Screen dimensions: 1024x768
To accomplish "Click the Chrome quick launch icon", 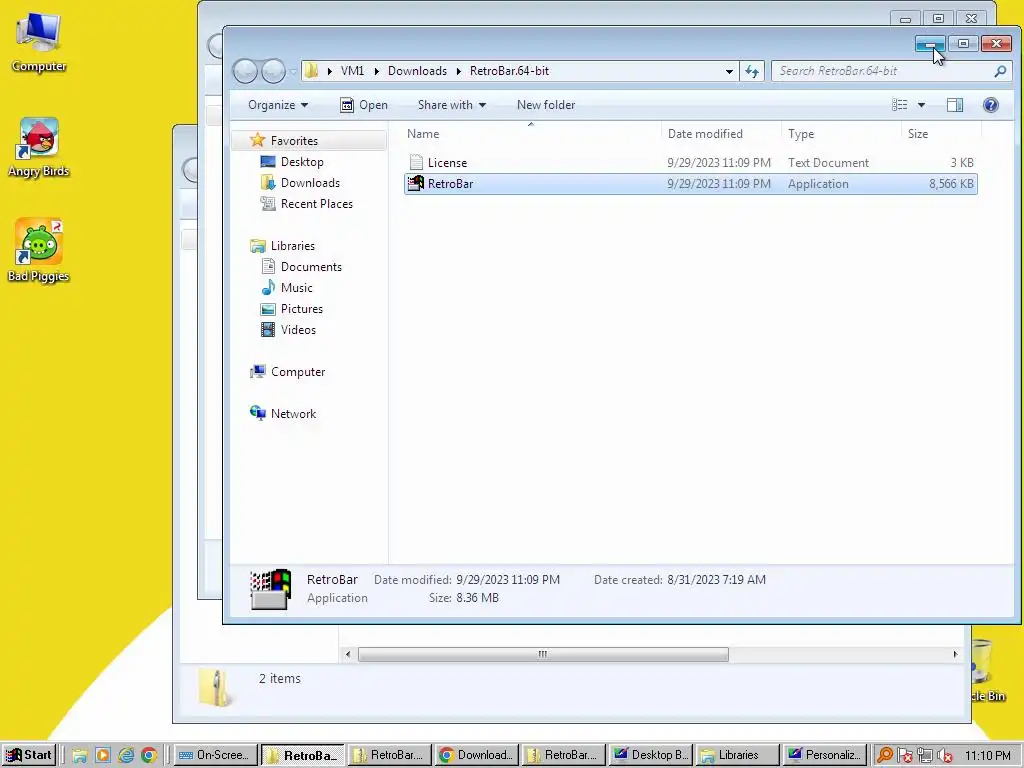I will click(149, 756).
